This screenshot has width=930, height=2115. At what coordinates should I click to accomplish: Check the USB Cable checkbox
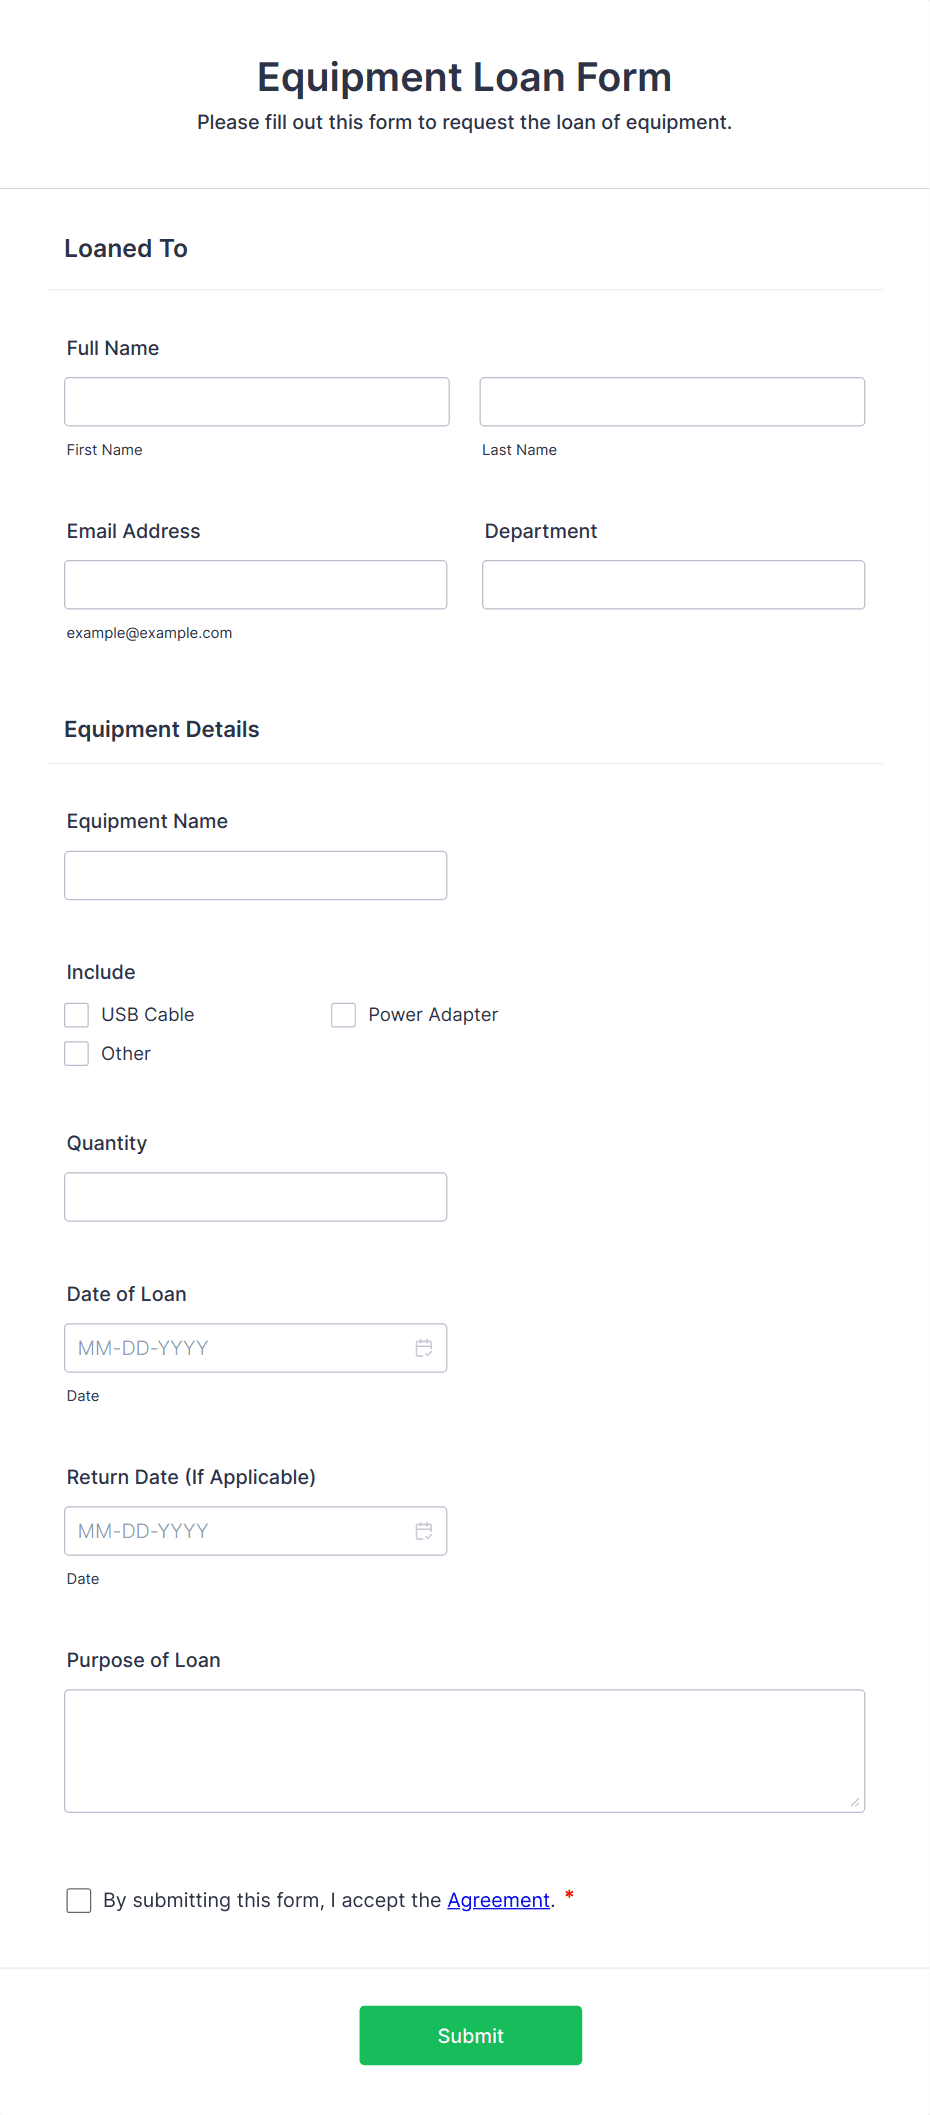pos(77,1015)
